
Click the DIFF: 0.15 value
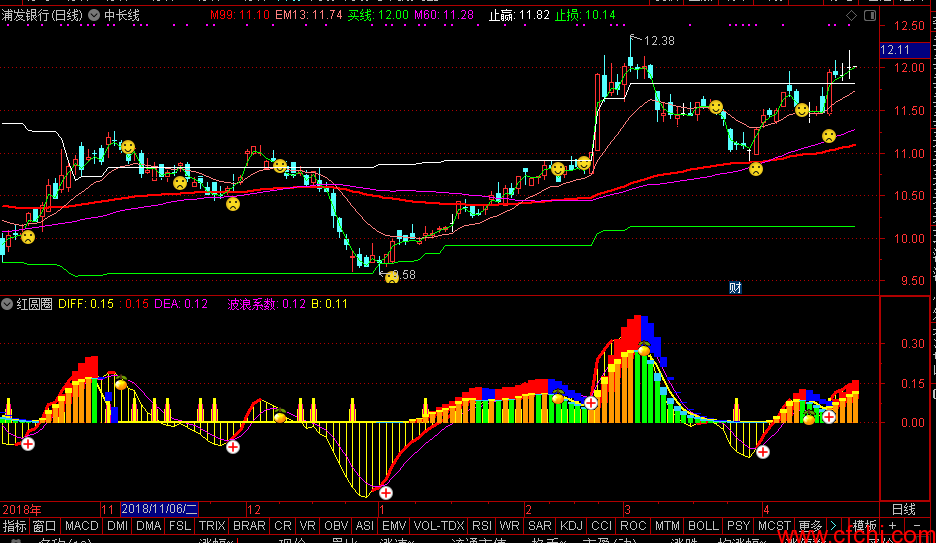(86, 304)
